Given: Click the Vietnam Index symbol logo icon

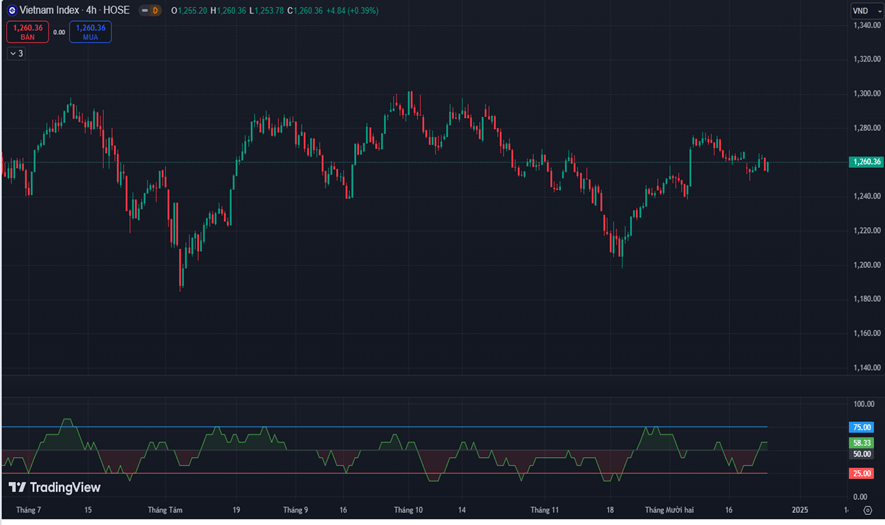Looking at the screenshot, I should (11, 10).
